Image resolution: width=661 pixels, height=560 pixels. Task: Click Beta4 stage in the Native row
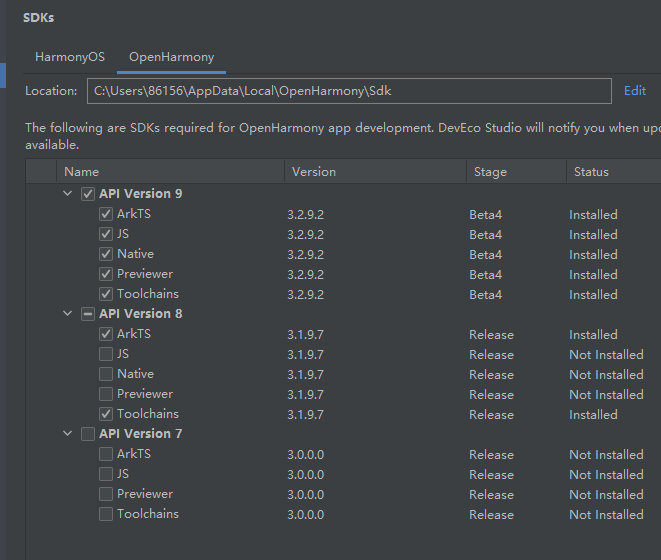coord(486,255)
